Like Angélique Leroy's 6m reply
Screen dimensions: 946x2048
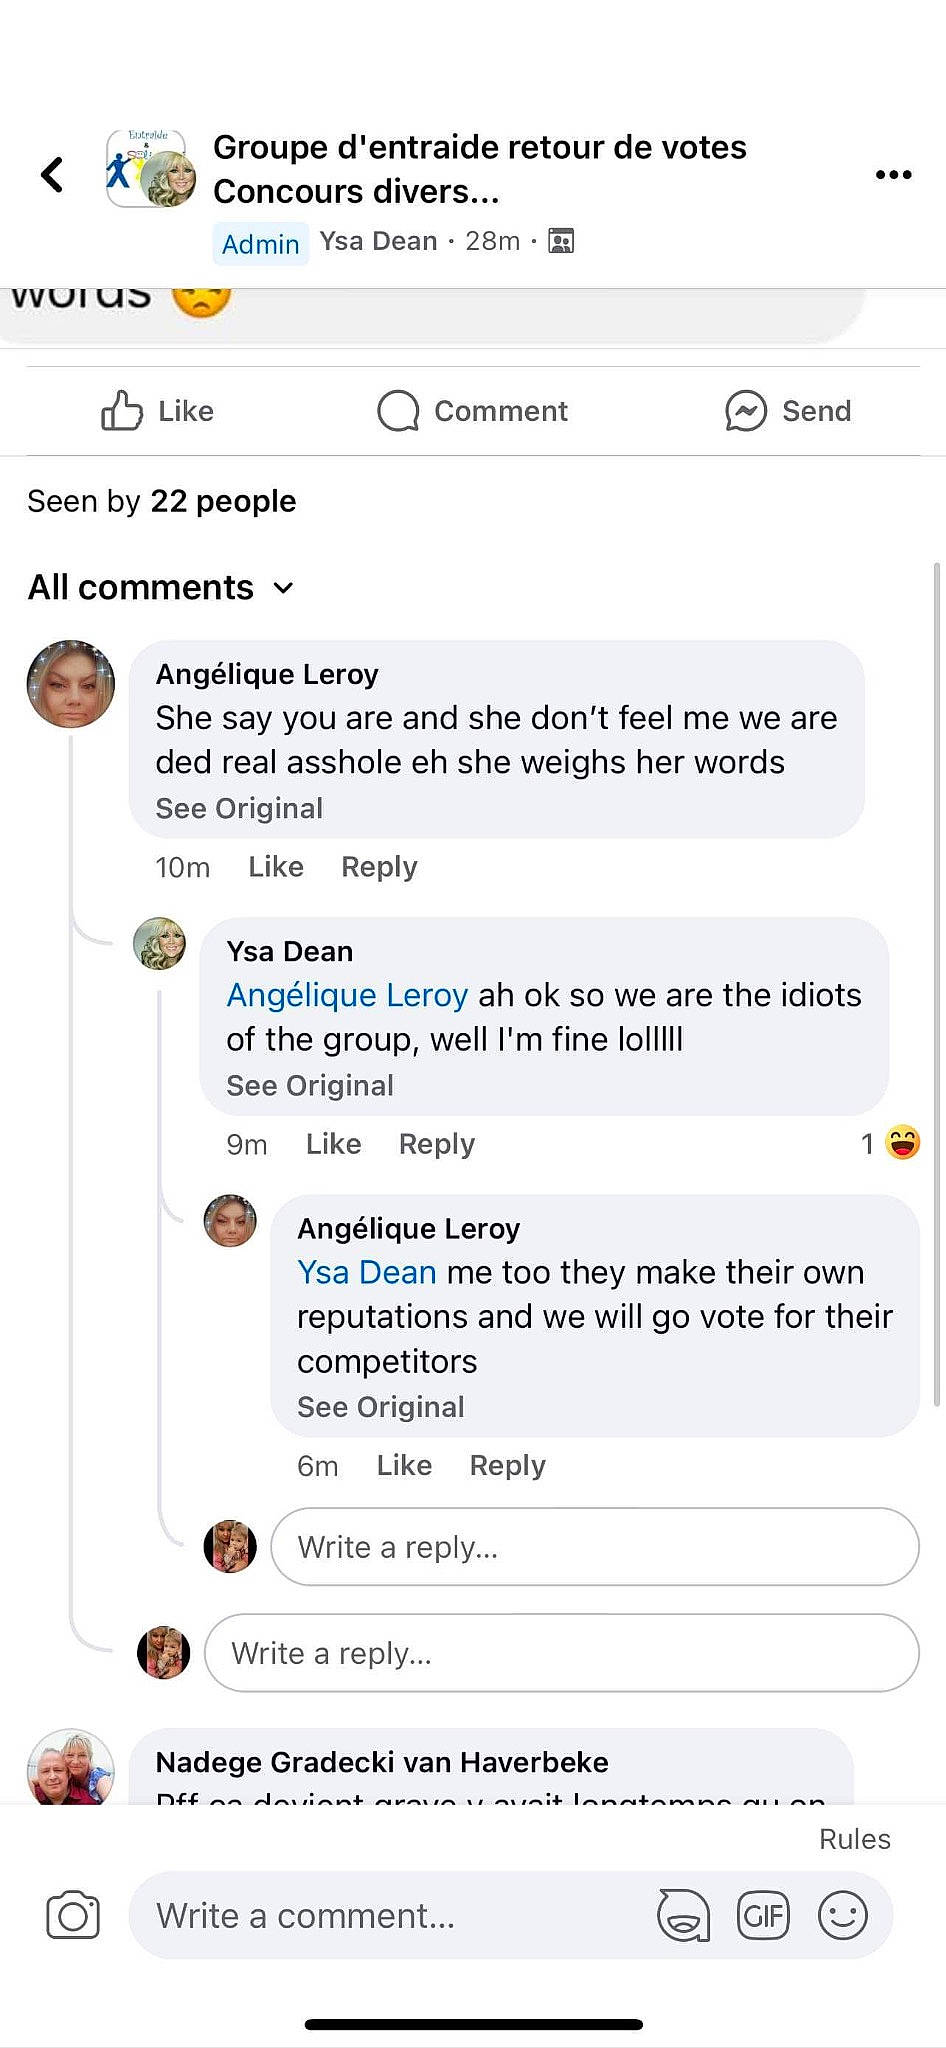tap(404, 1466)
